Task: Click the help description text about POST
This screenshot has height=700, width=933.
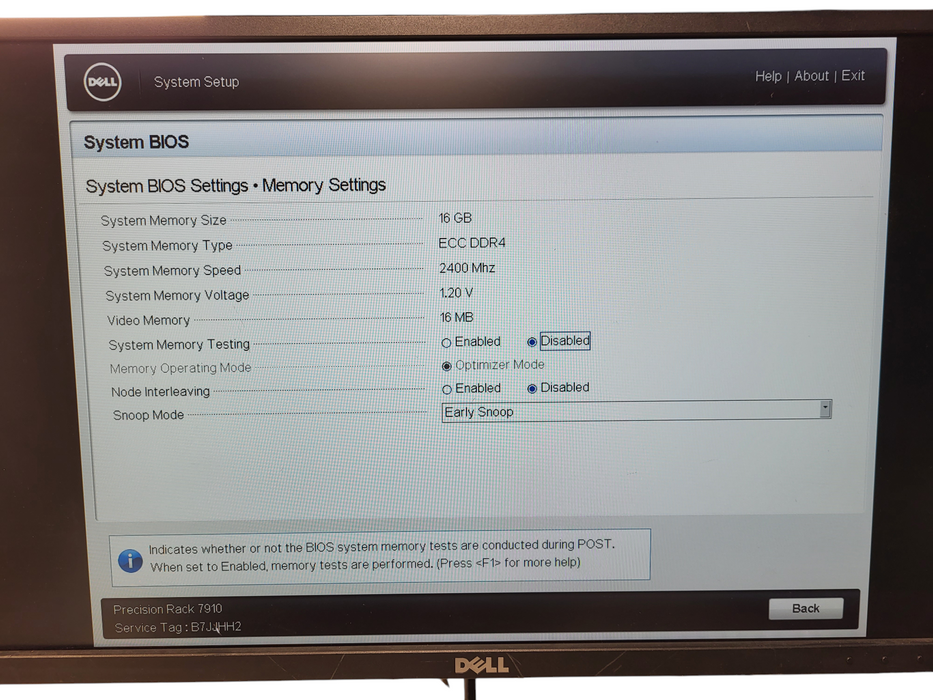Action: coord(381,555)
